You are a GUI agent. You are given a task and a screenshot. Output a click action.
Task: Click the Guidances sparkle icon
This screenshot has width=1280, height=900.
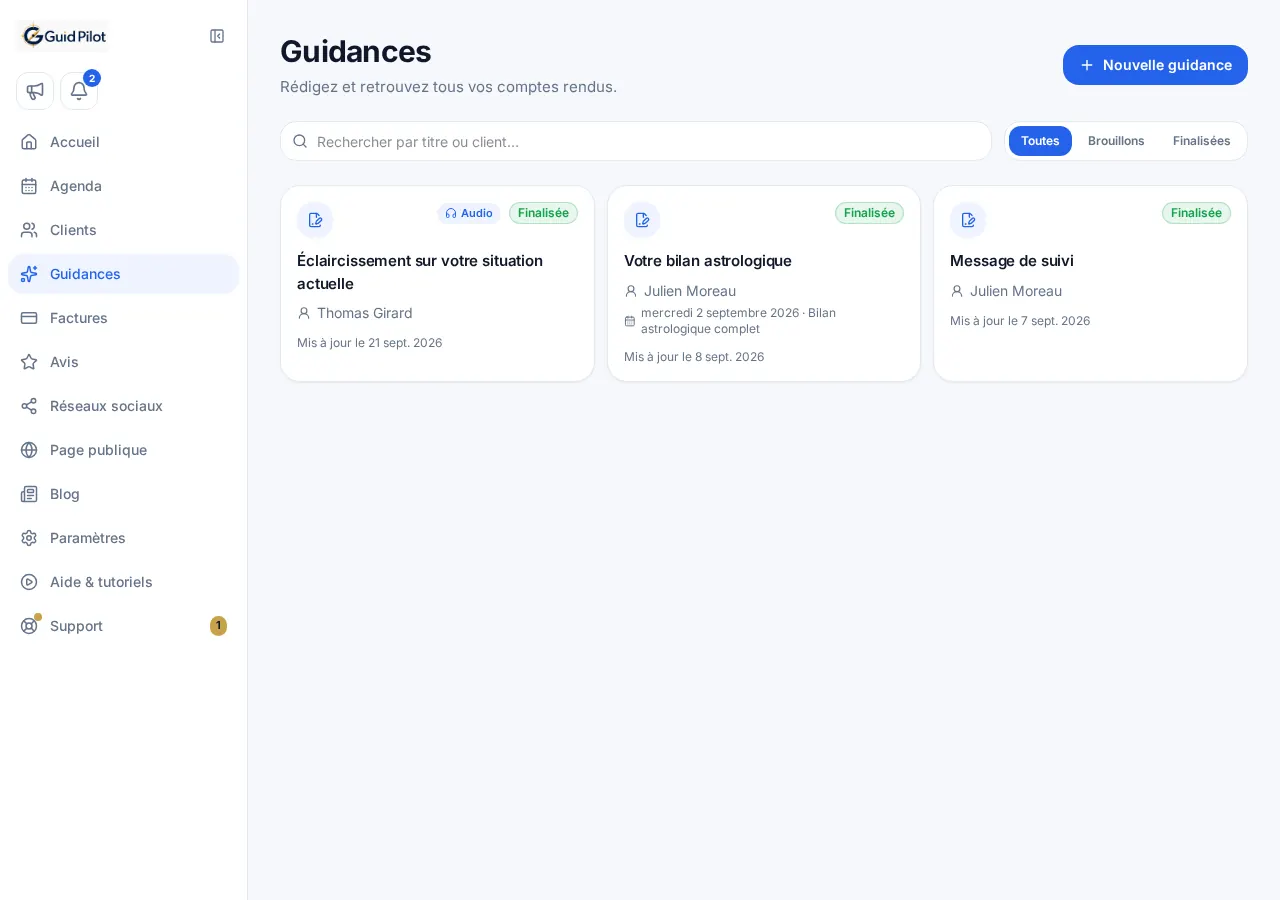point(29,274)
